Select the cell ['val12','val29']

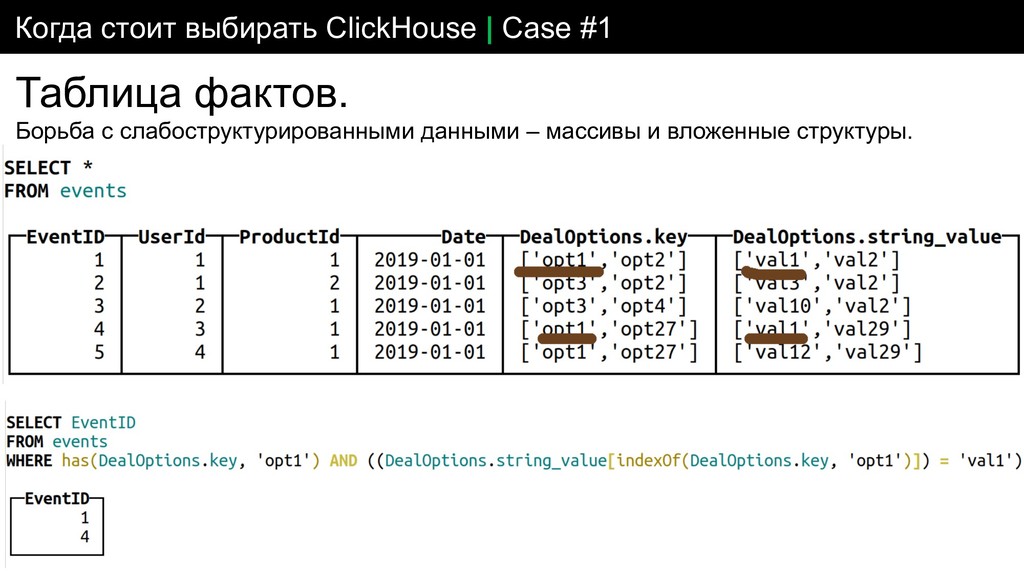[x=827, y=352]
